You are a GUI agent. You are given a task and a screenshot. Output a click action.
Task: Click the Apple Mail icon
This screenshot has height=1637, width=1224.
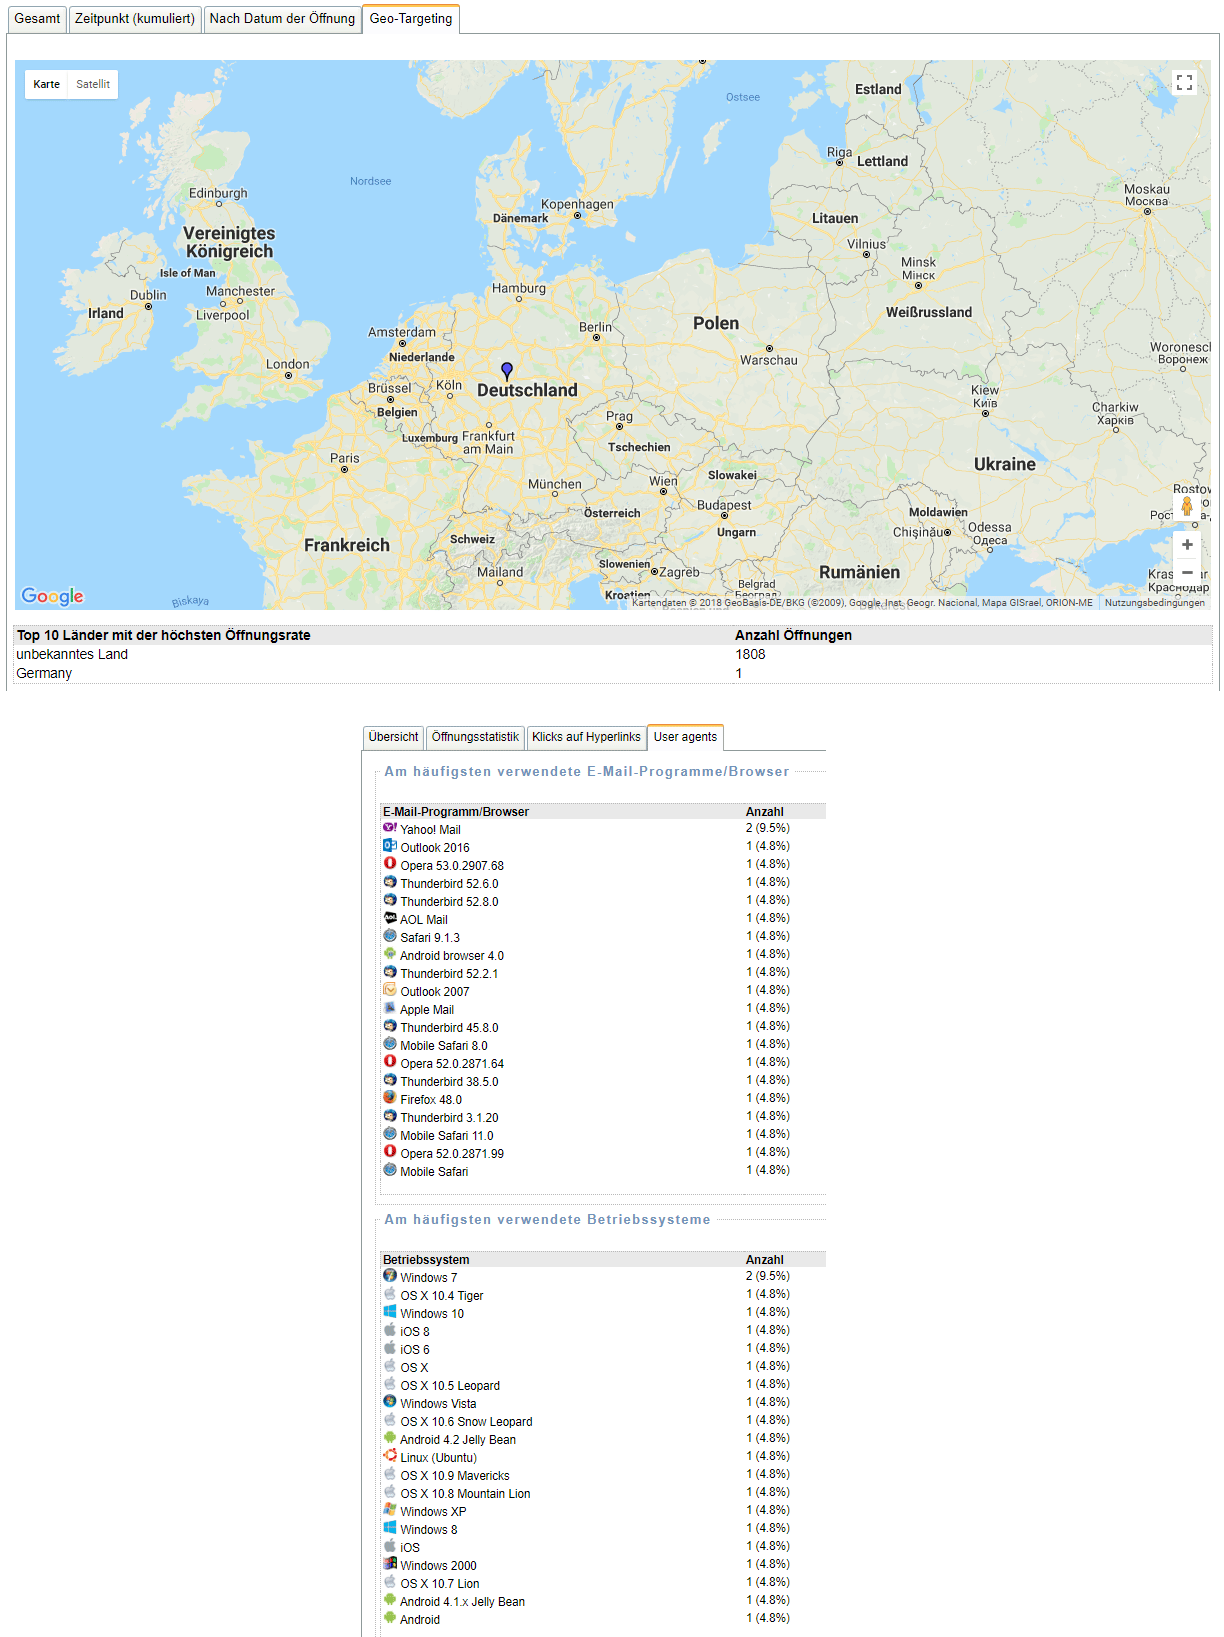pos(390,1008)
